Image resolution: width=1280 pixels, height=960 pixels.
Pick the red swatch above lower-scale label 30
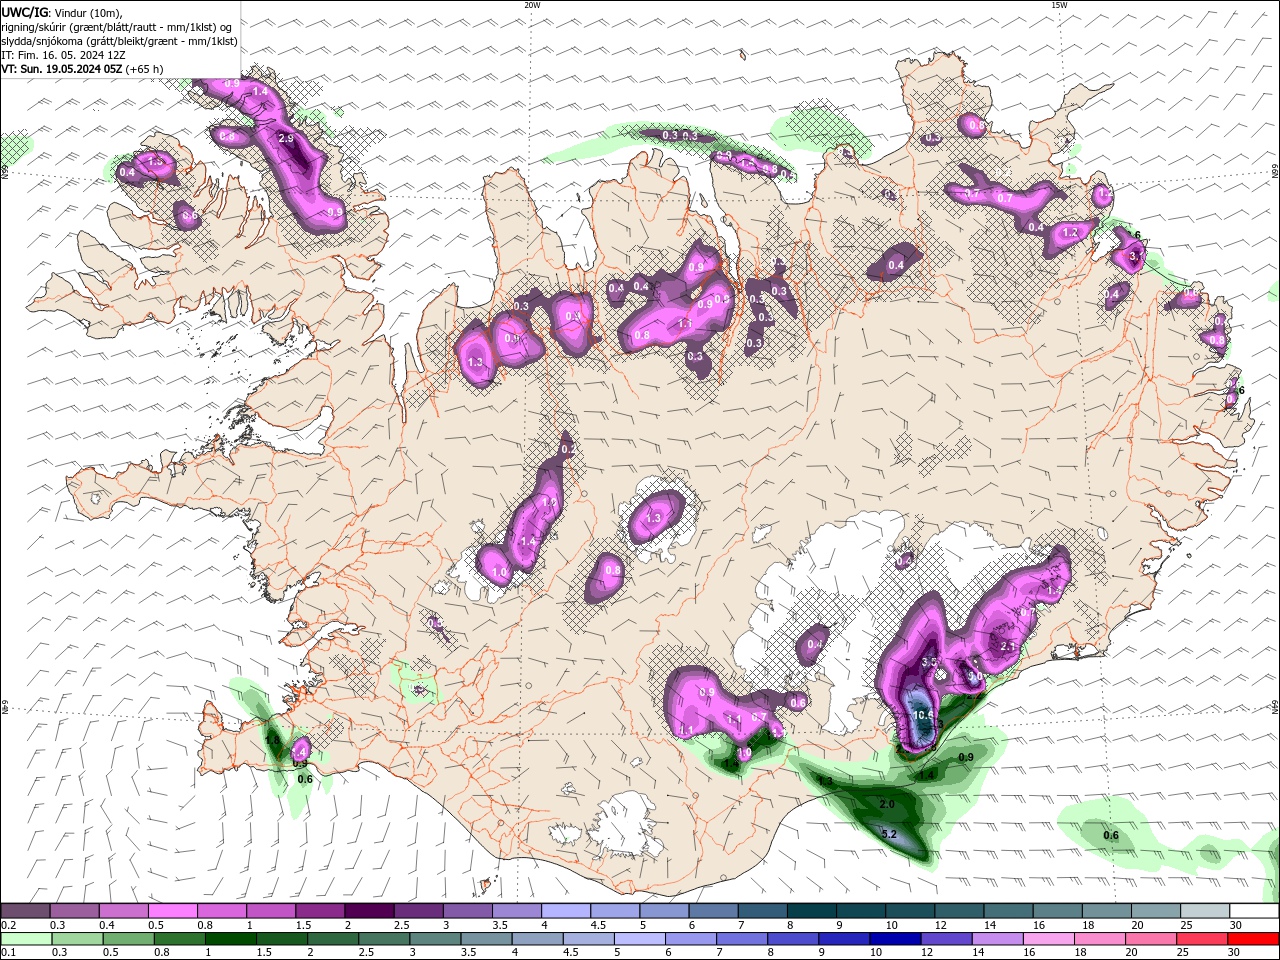tap(1254, 939)
